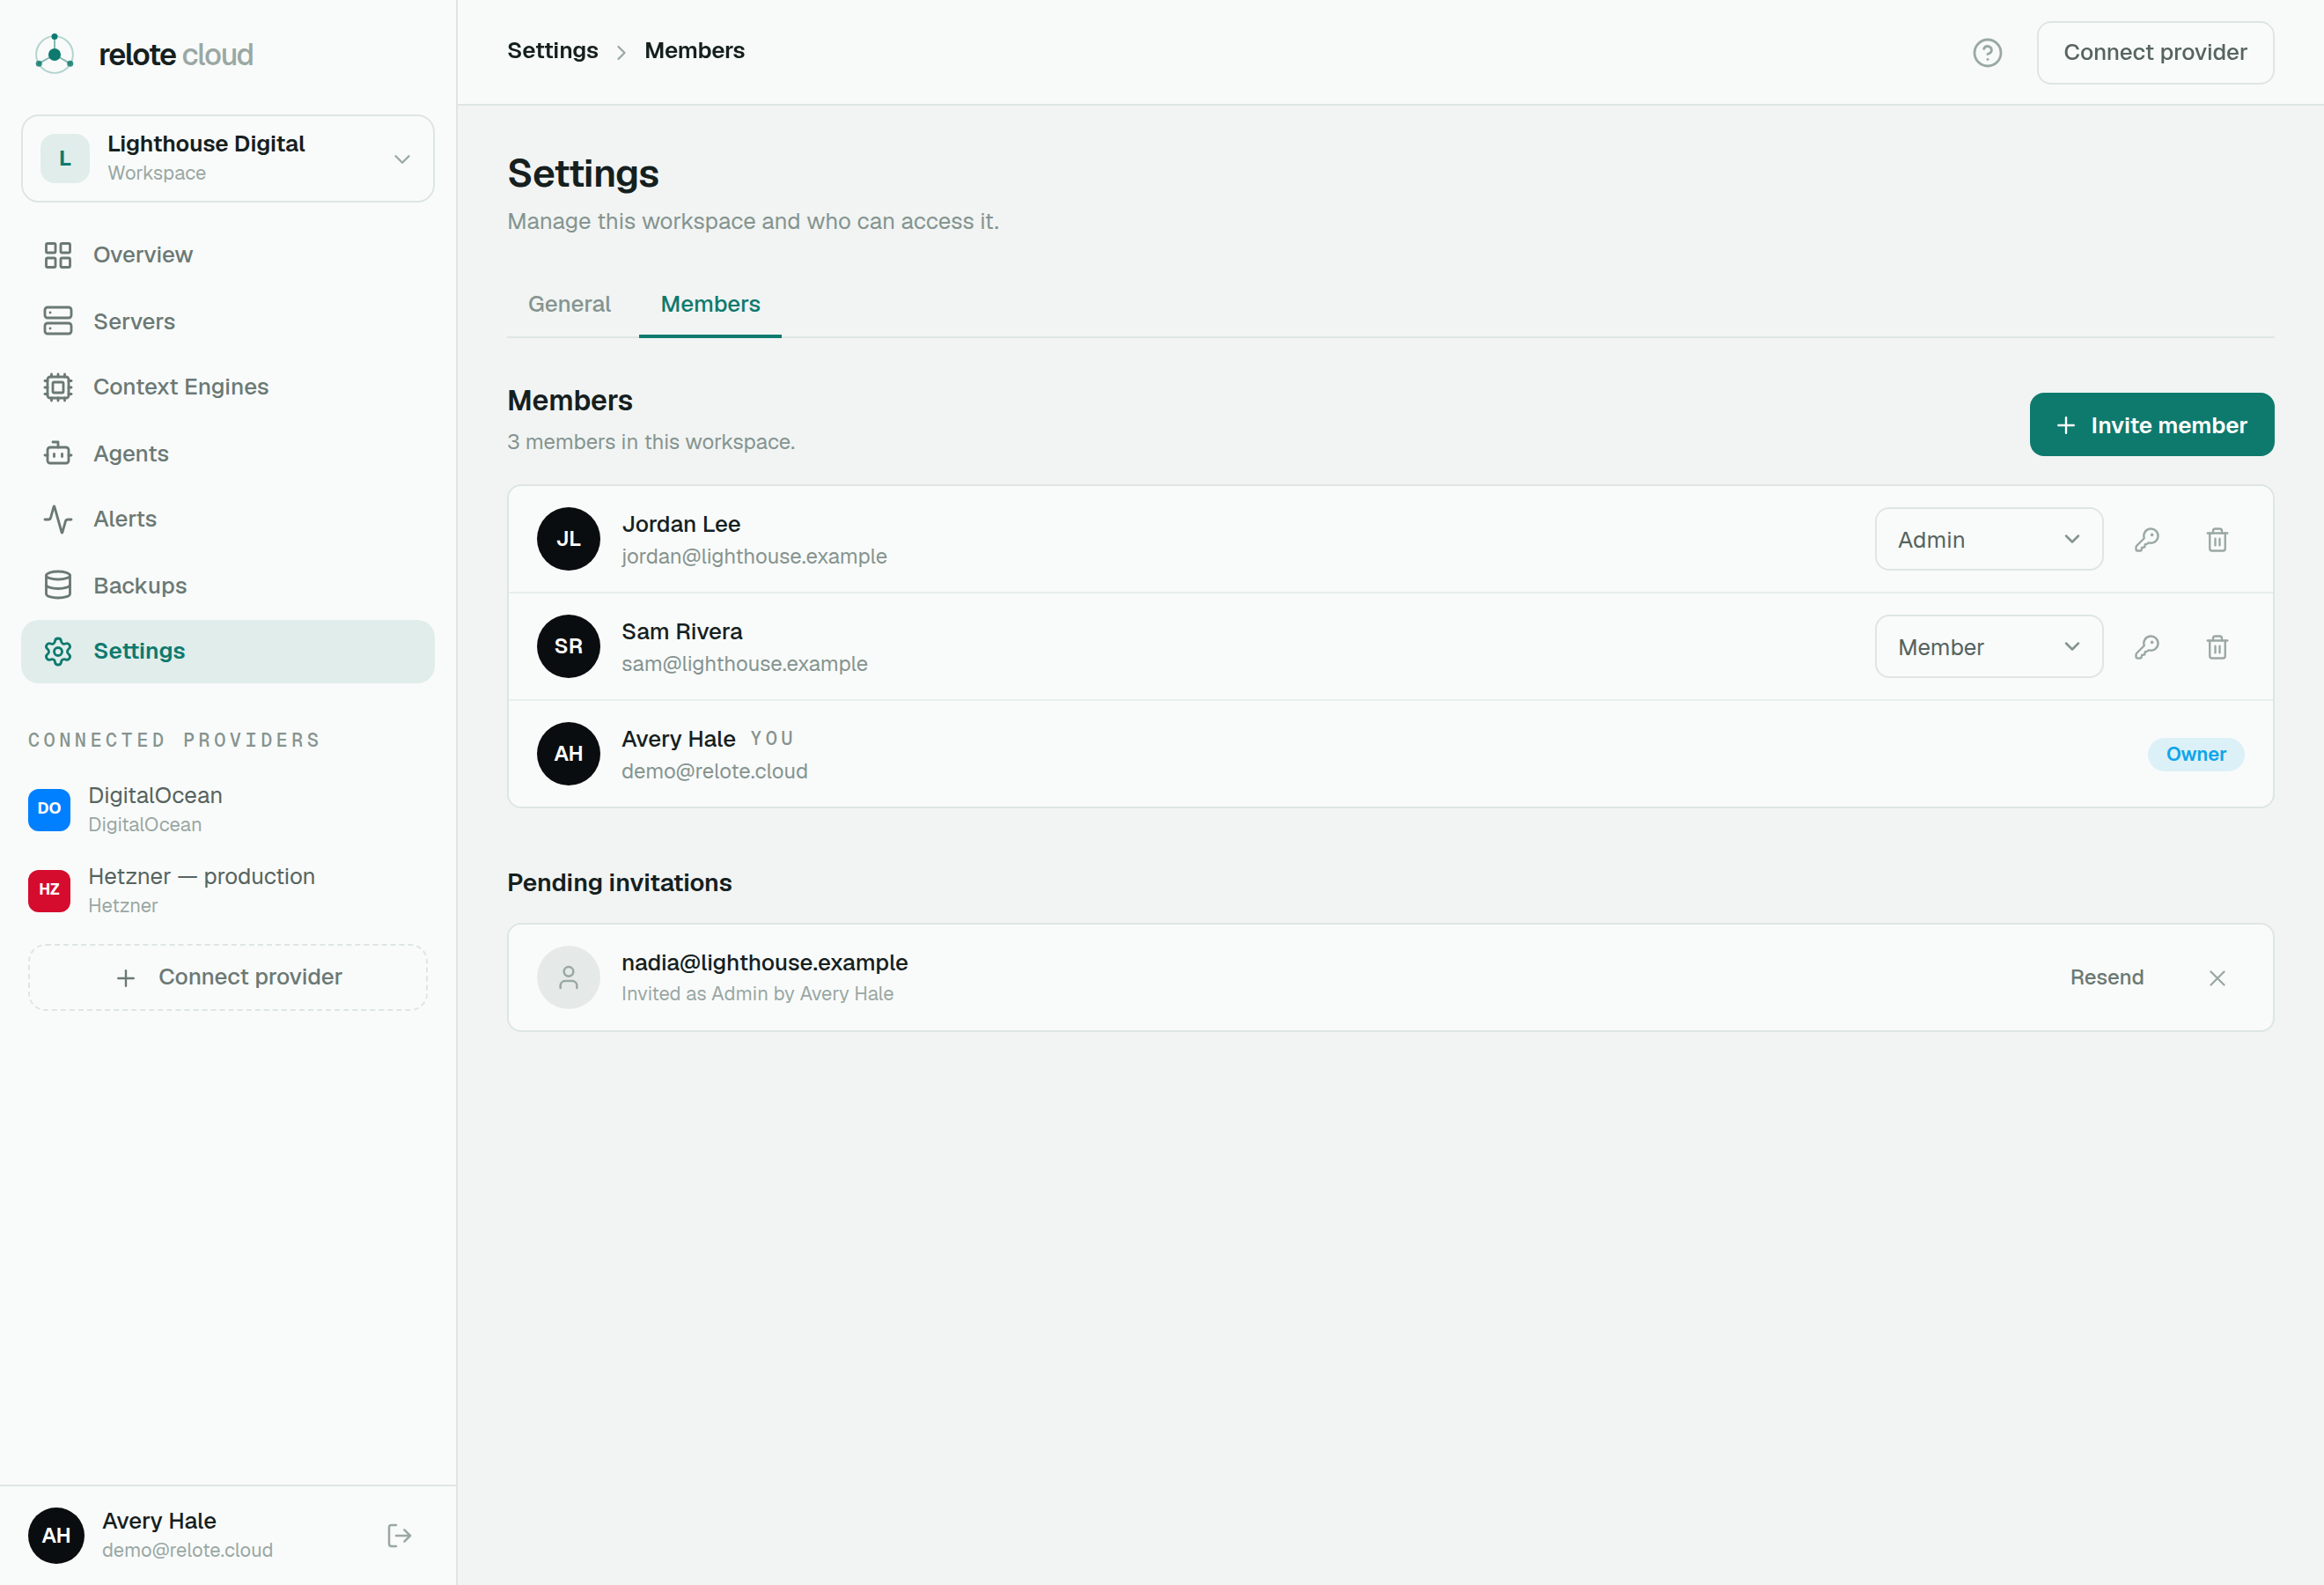Switch to the General tab
Viewport: 2324px width, 1585px height.
(x=569, y=304)
